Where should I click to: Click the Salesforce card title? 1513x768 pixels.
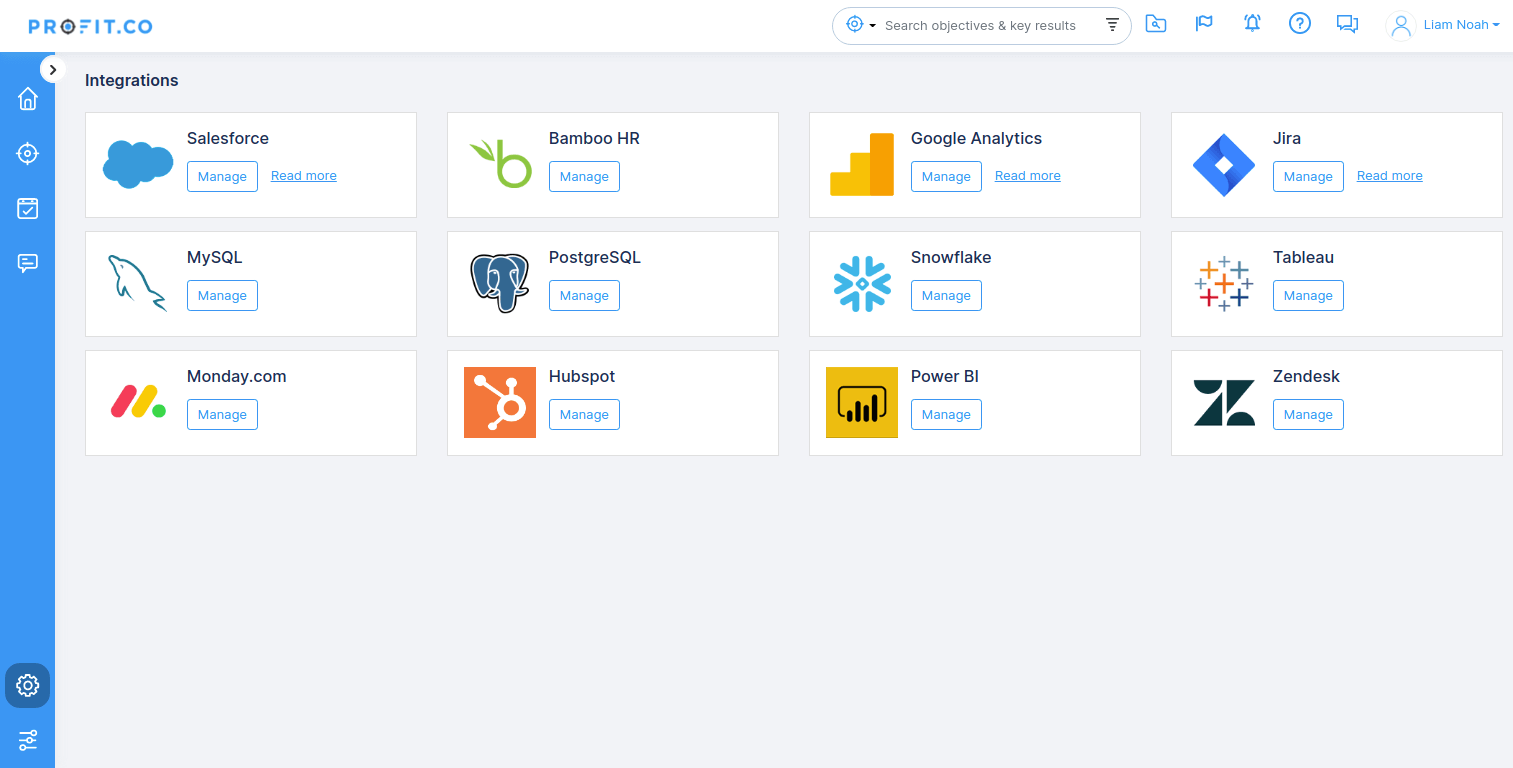(228, 139)
